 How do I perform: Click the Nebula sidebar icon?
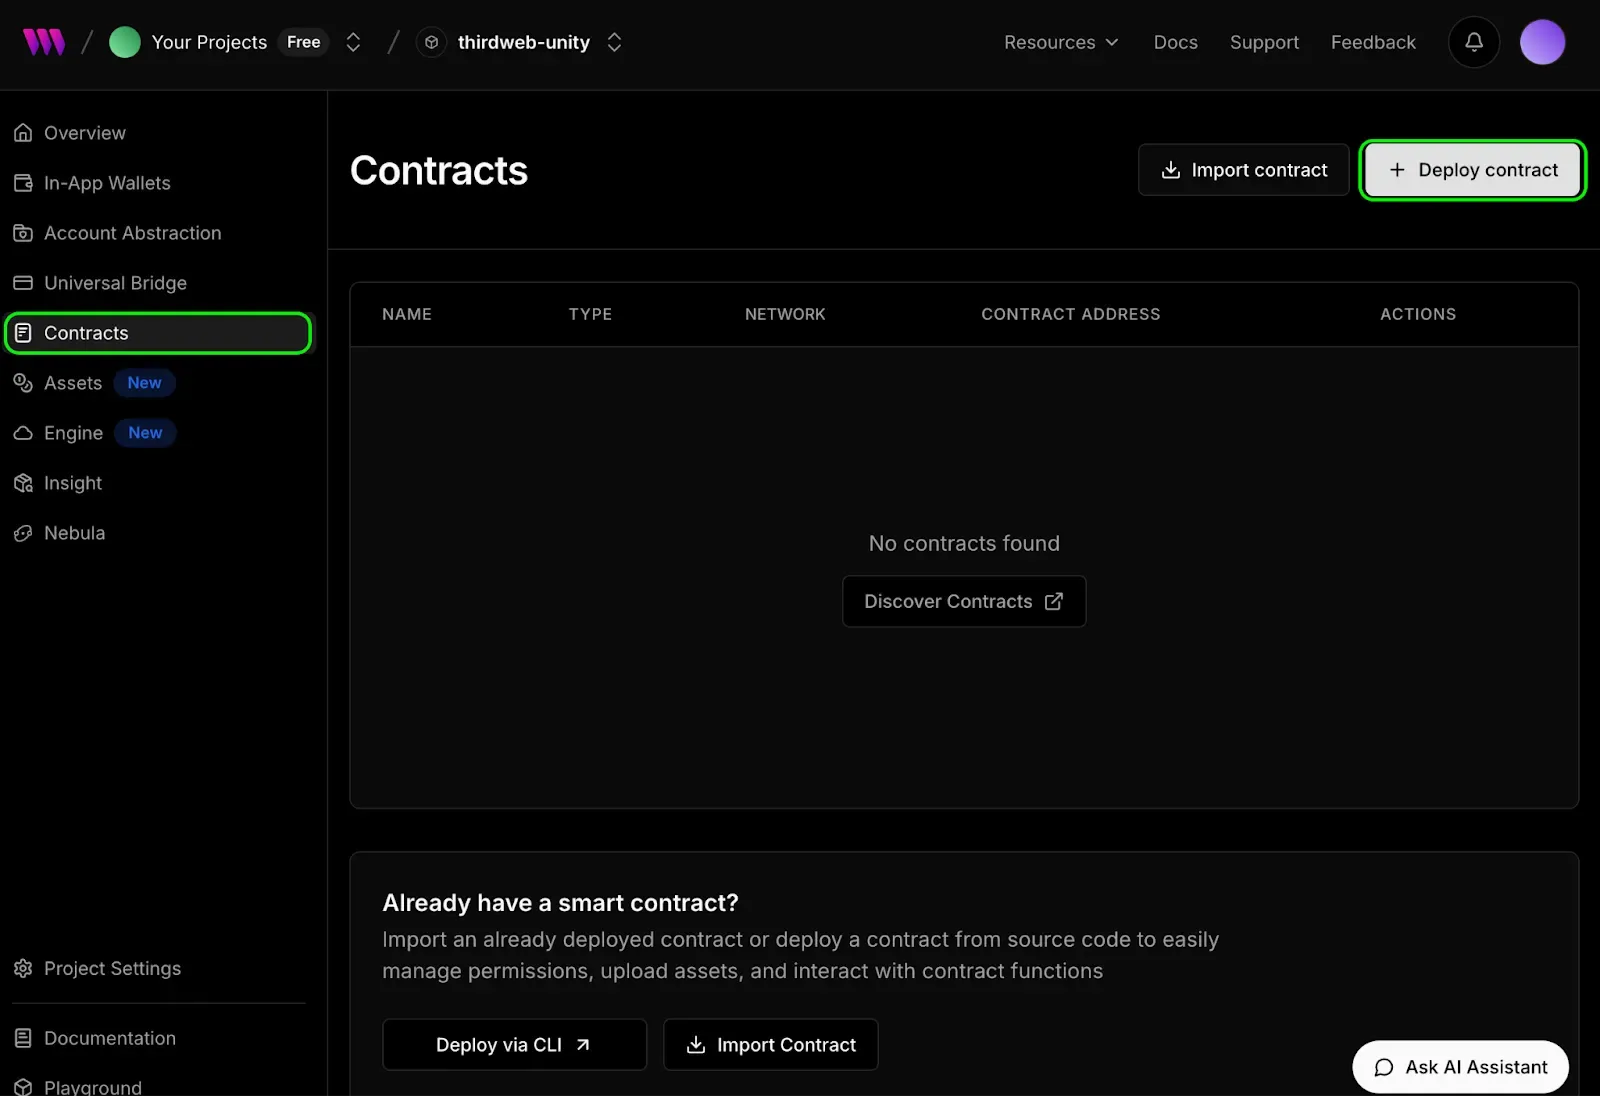pyautogui.click(x=23, y=533)
